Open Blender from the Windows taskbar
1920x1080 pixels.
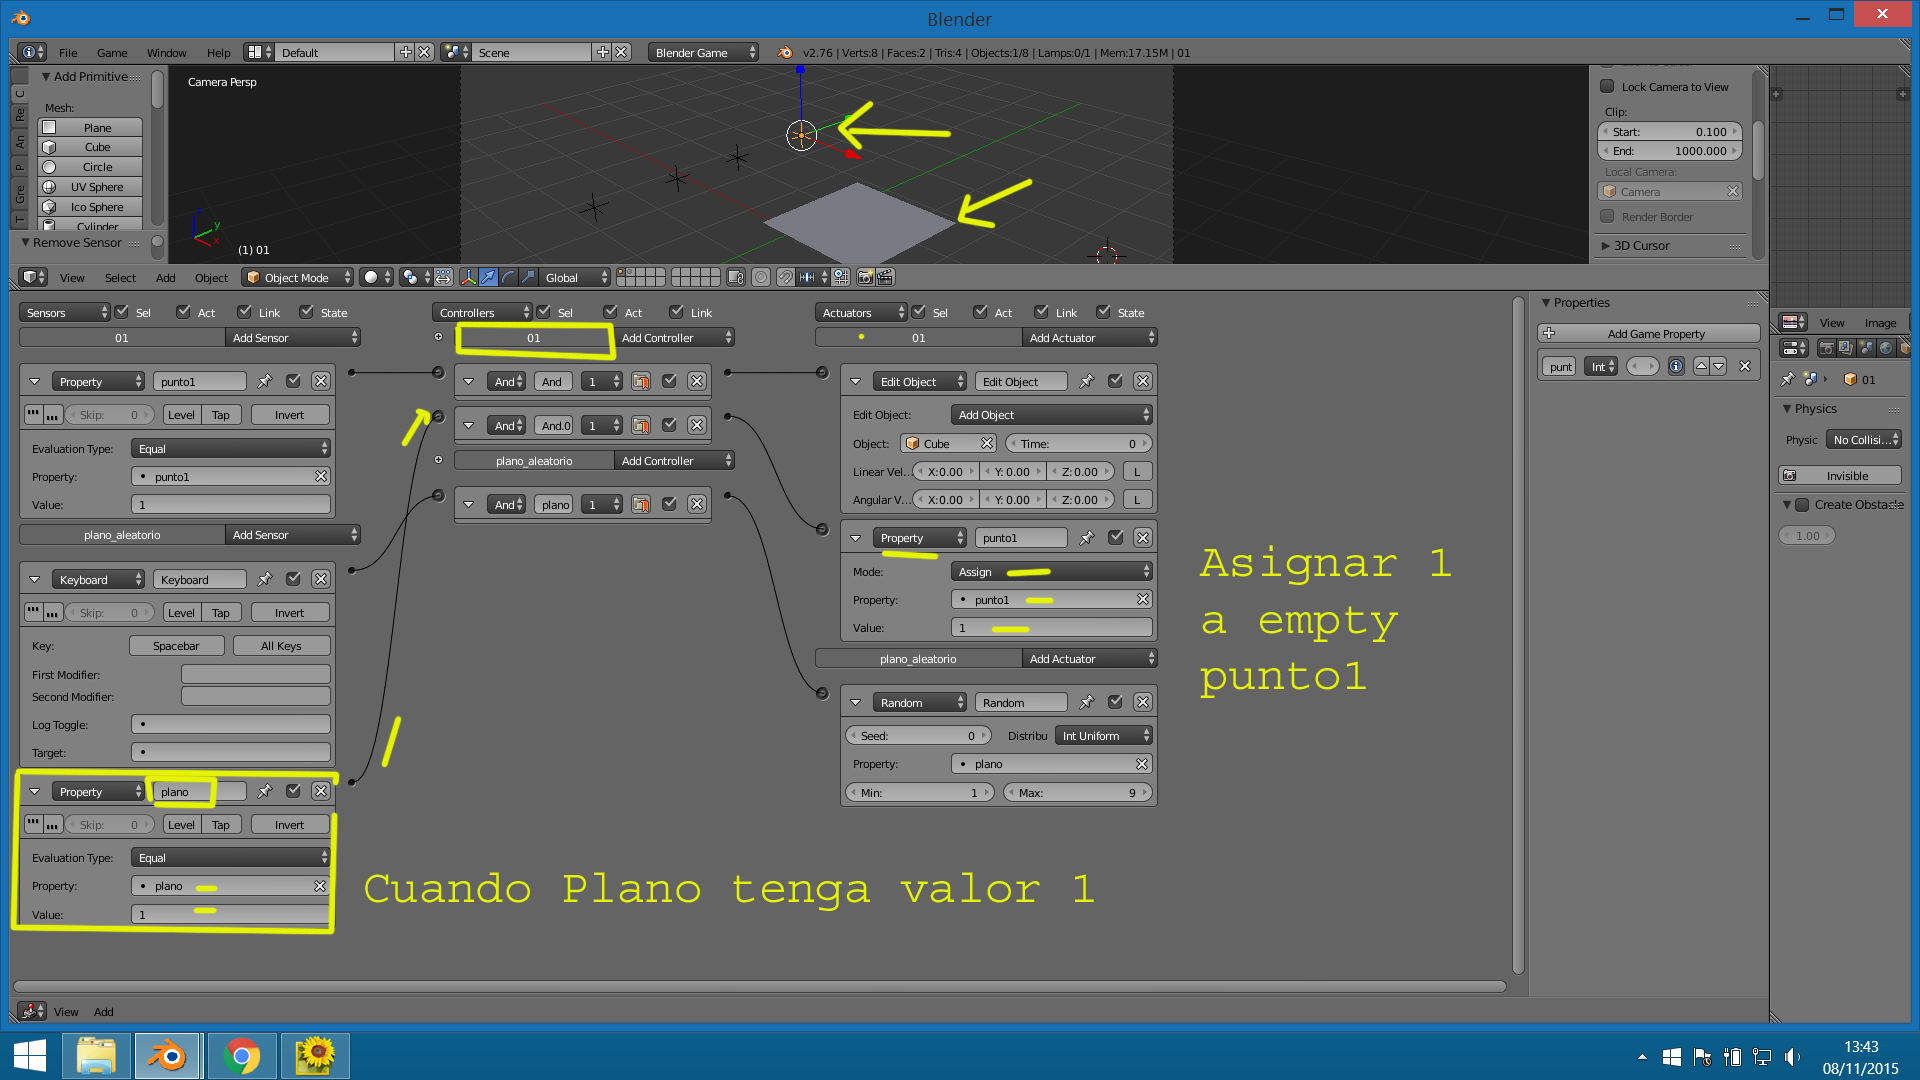[x=168, y=1056]
